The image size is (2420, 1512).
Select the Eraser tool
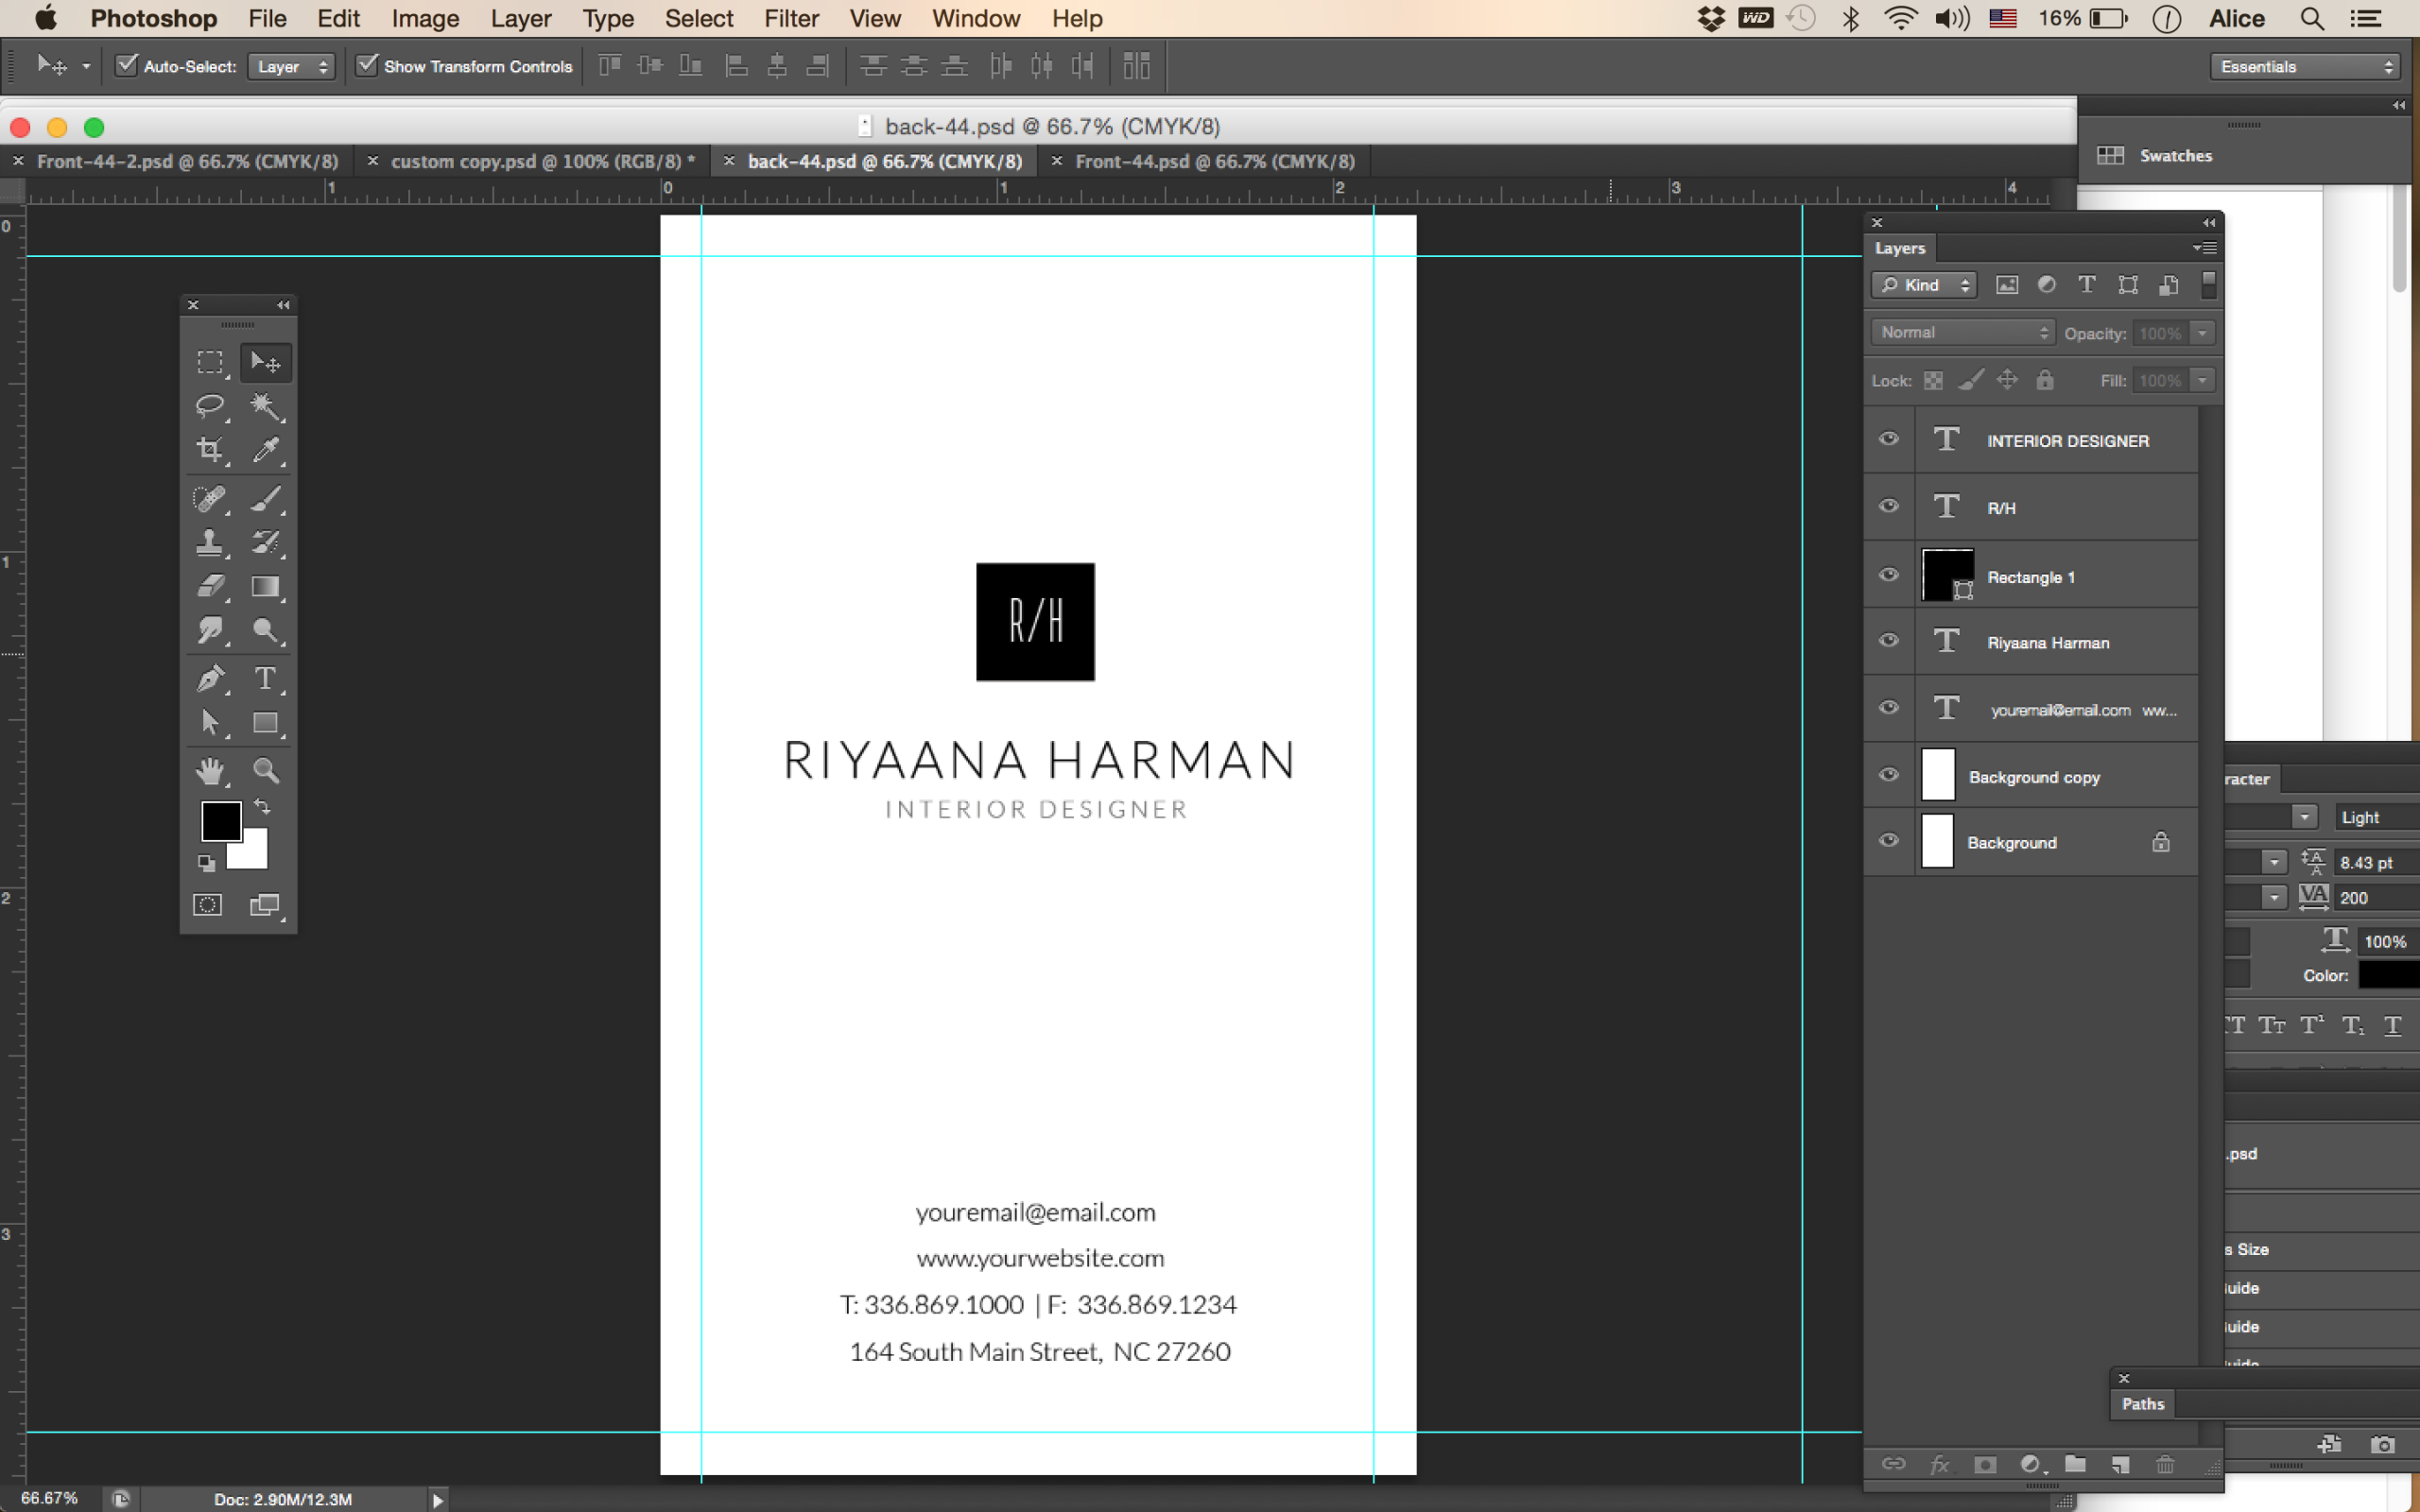point(210,586)
